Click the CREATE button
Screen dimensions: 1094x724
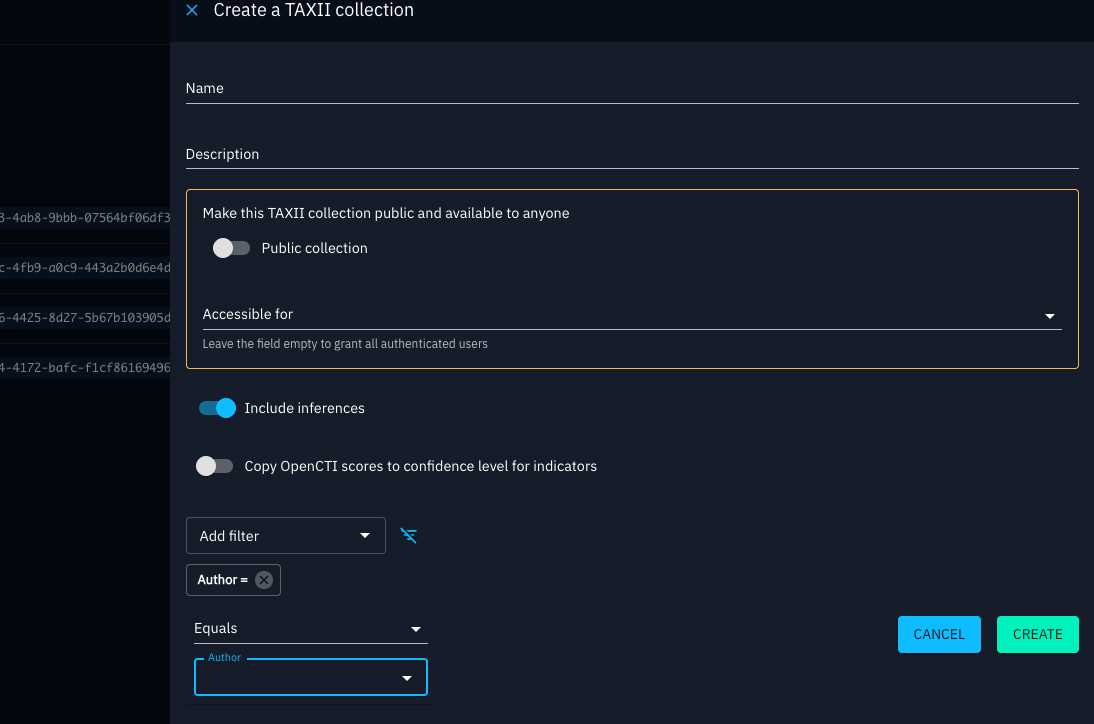[x=1037, y=634]
